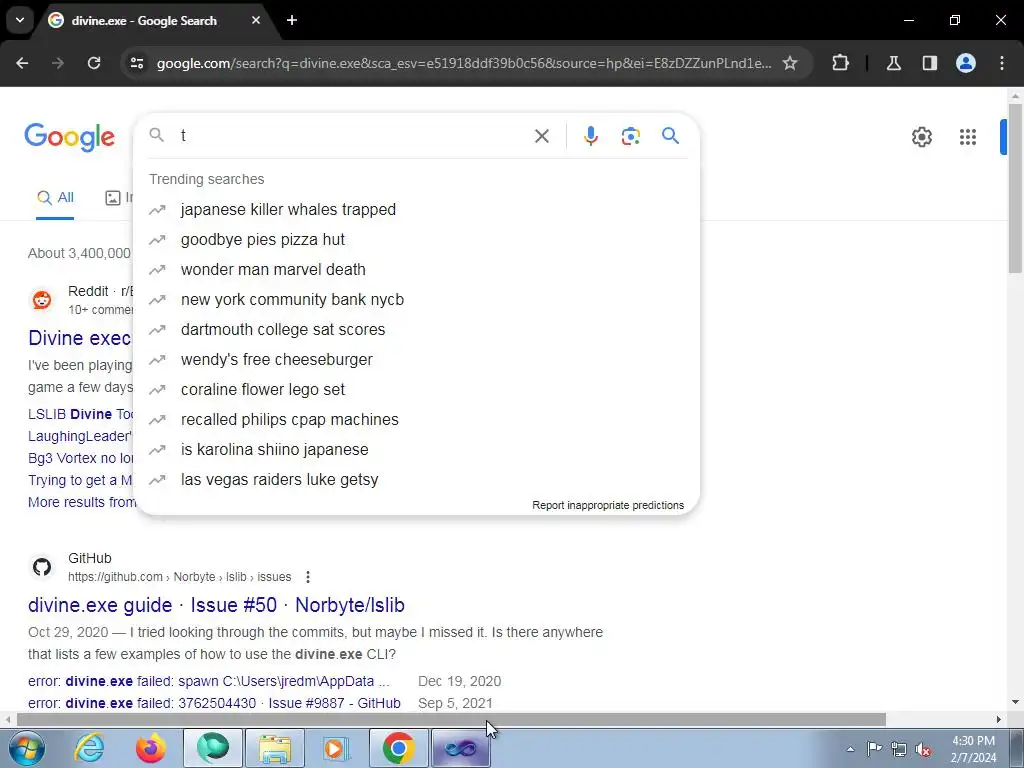Open the muted volume tray icon
This screenshot has width=1024, height=768.
coord(923,749)
